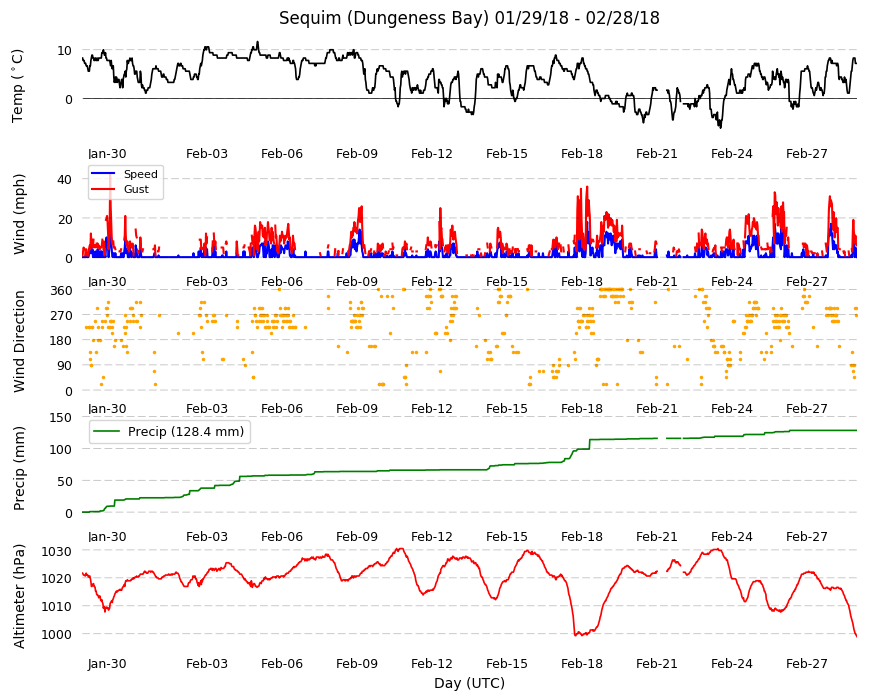Click Feb-09 tick under the temperature plot
The width and height of the screenshot is (870, 700).
[x=357, y=154]
